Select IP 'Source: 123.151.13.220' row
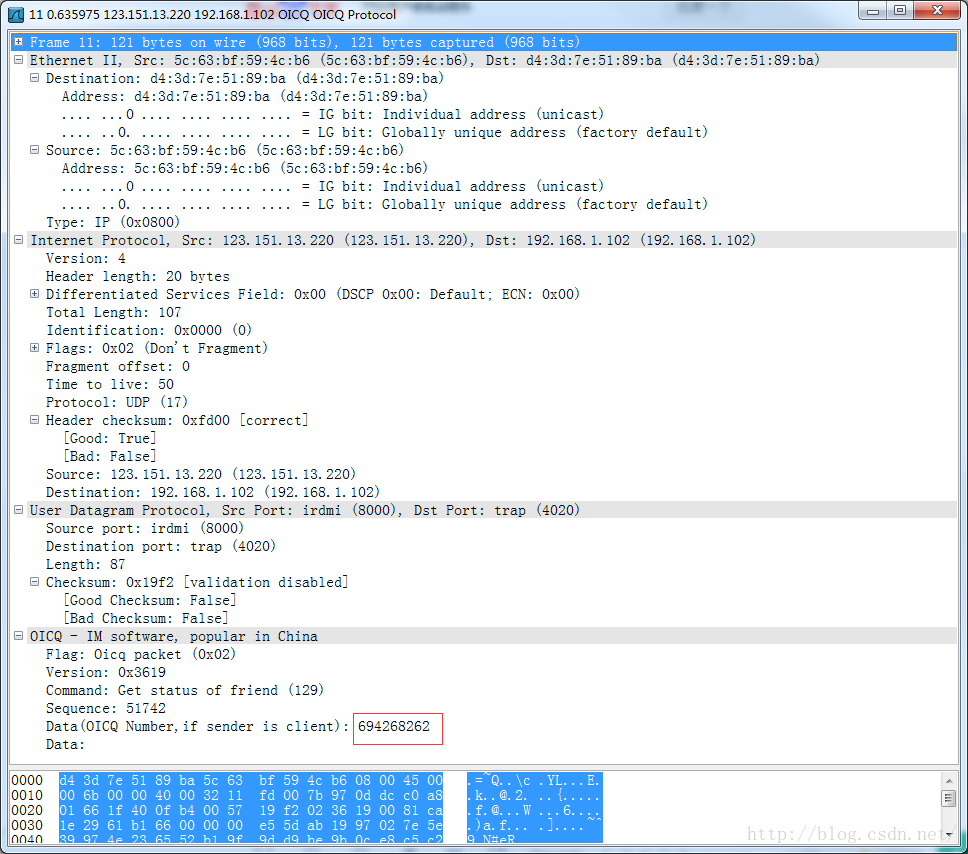Viewport: 968px width, 854px height. [201, 474]
